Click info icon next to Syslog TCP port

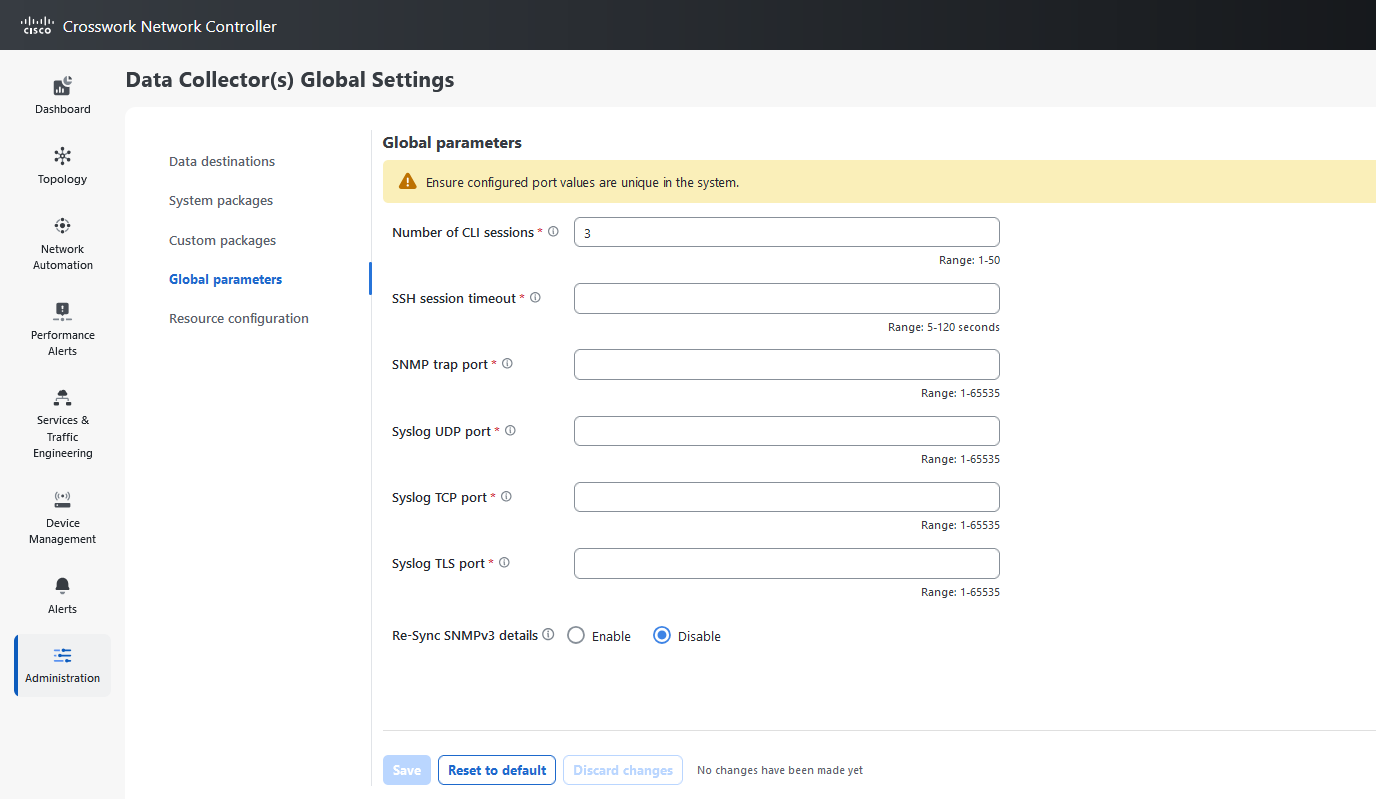pyautogui.click(x=506, y=497)
